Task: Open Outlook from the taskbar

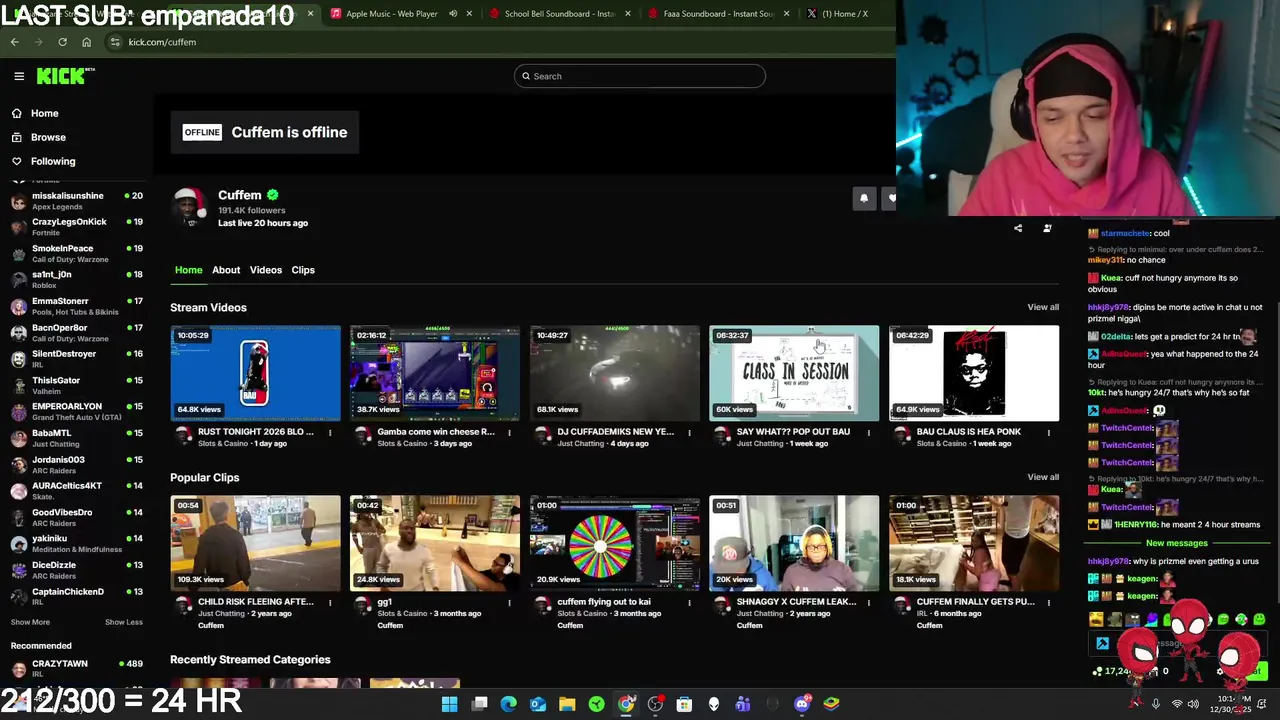Action: pos(538,704)
